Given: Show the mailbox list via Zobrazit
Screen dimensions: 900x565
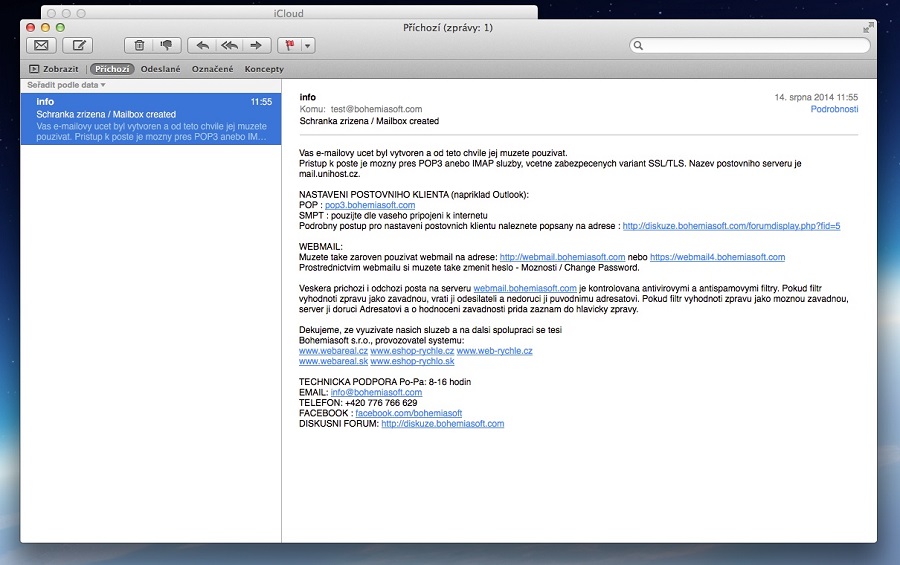Looking at the screenshot, I should pos(54,69).
